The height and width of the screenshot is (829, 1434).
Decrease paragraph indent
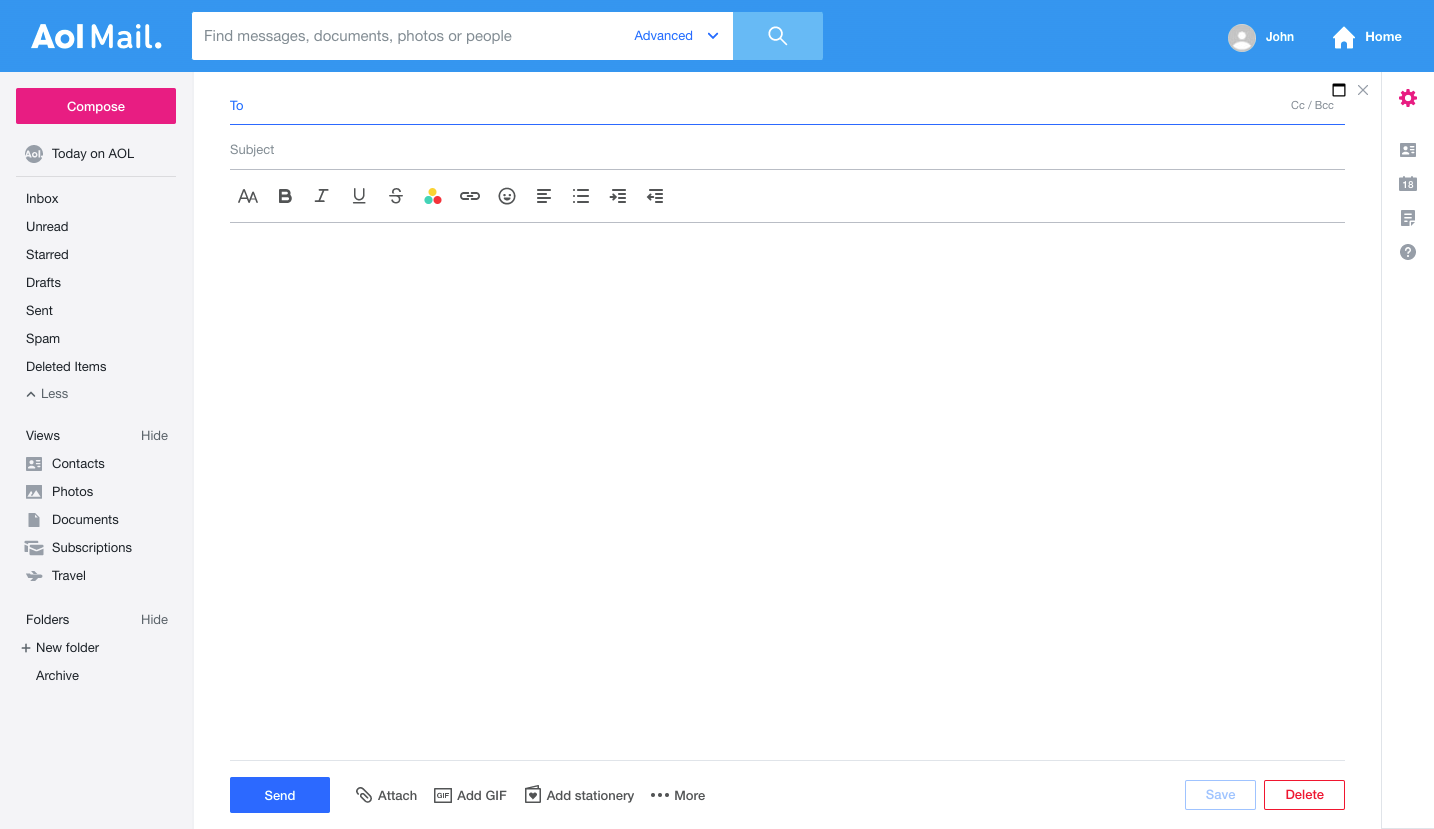pos(655,197)
